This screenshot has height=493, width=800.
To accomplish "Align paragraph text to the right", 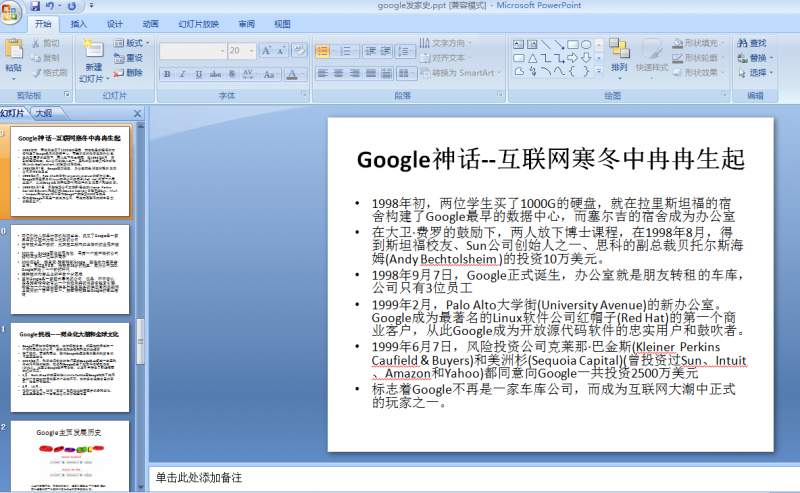I will coord(355,74).
